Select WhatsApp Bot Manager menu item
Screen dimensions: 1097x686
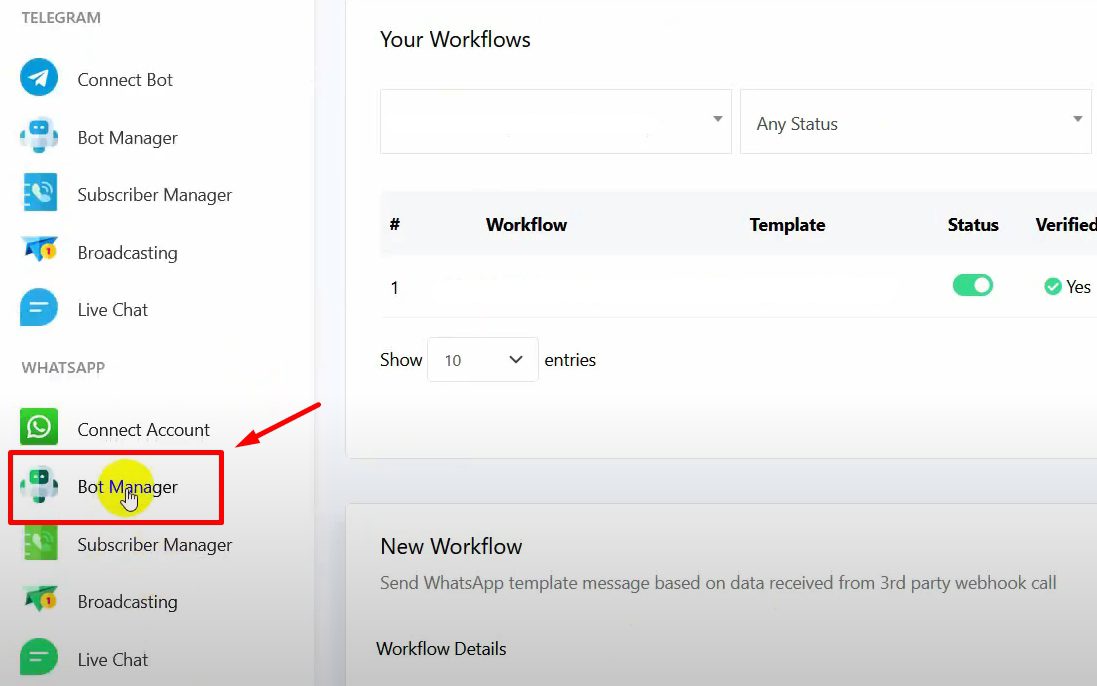128,487
